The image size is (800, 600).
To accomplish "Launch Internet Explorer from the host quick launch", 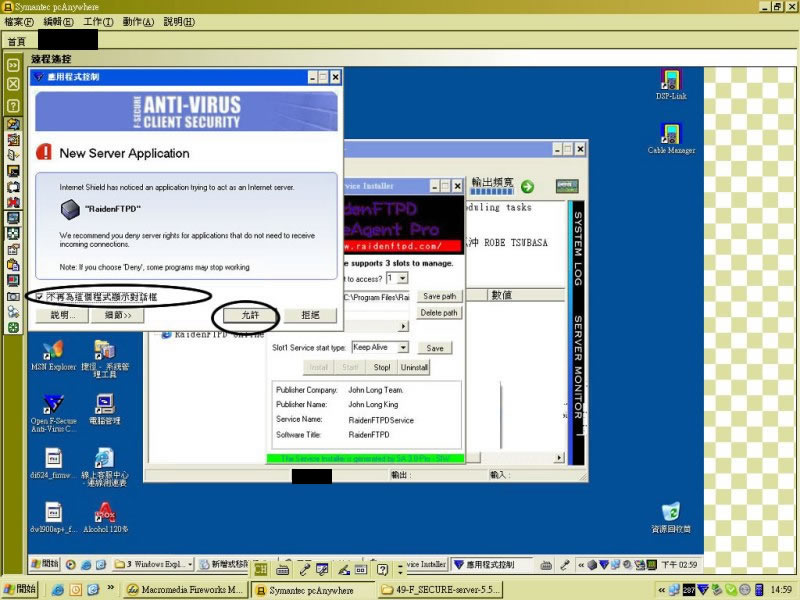I will click(x=58, y=590).
